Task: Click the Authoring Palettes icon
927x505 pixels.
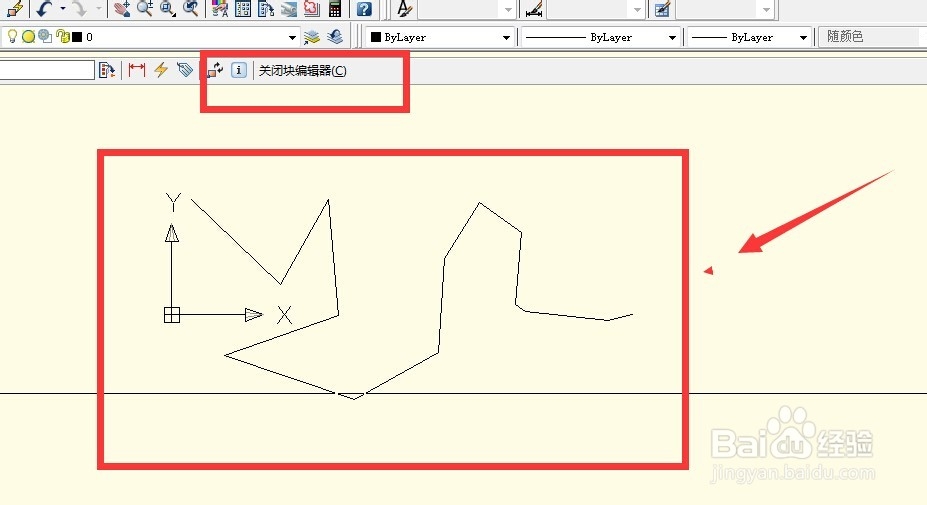Action: pyautogui.click(x=107, y=70)
